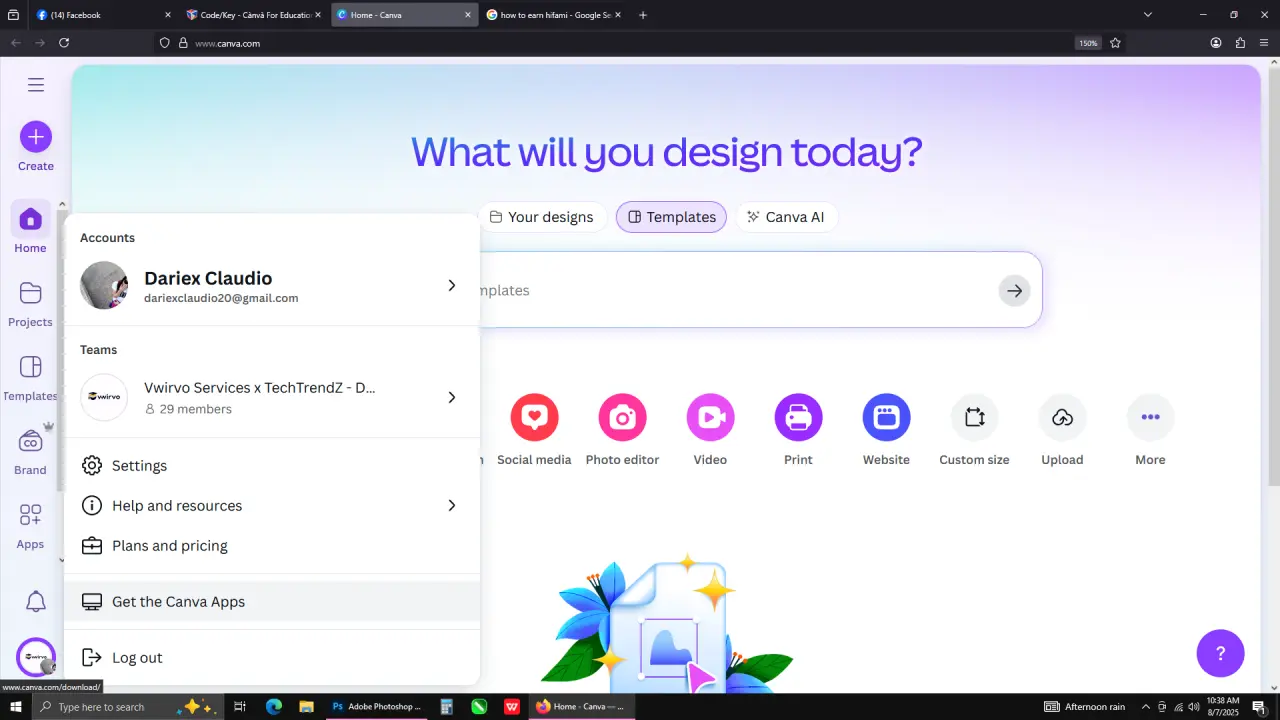This screenshot has width=1280, height=720.
Task: Click the 150% zoom indicator
Action: pyautogui.click(x=1088, y=43)
